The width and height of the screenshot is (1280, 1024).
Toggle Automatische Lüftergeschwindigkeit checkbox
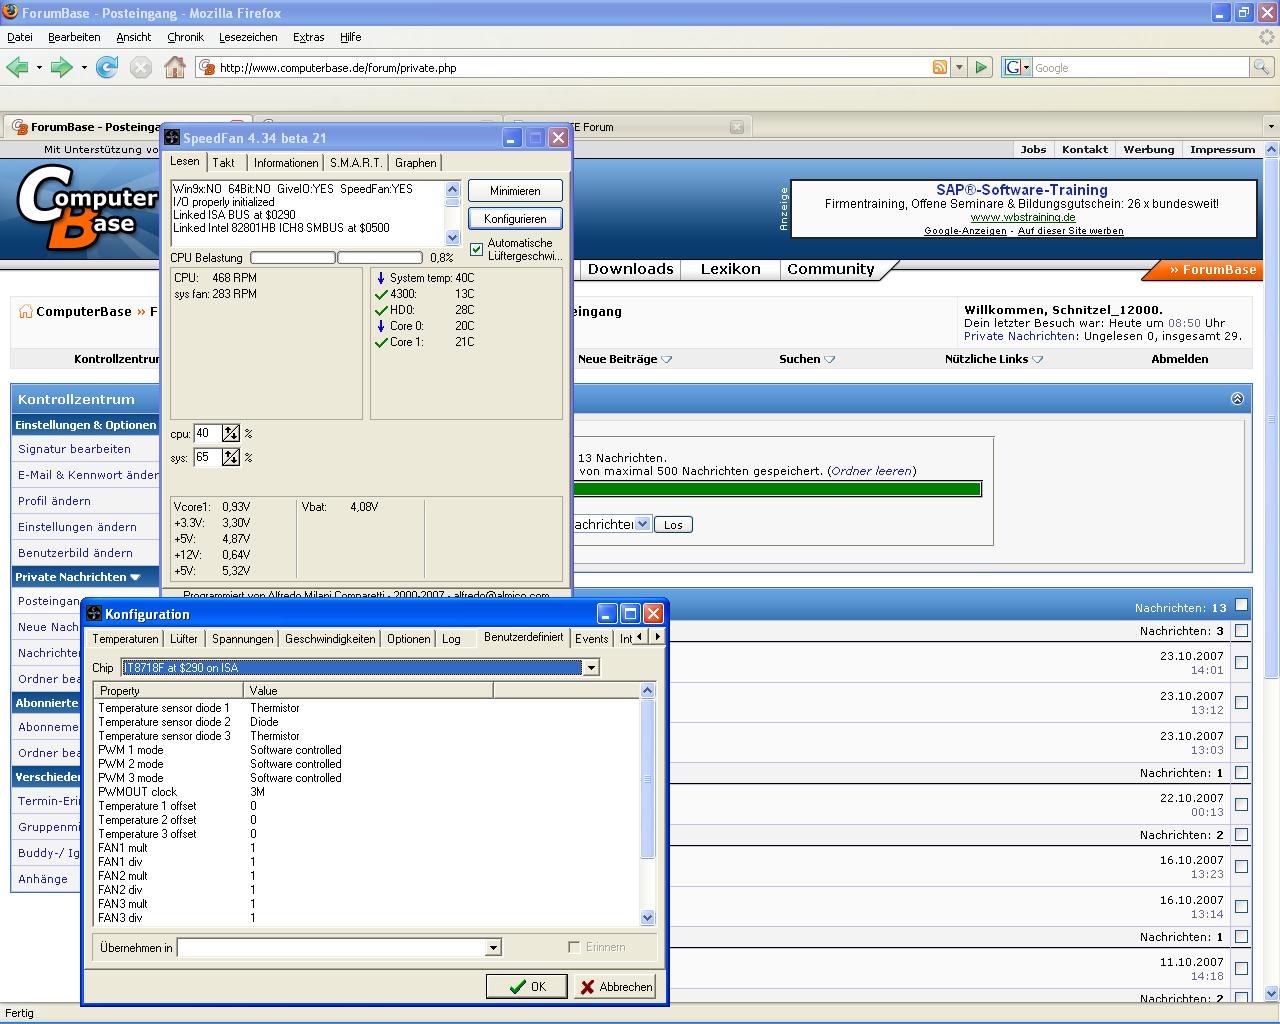pos(476,249)
